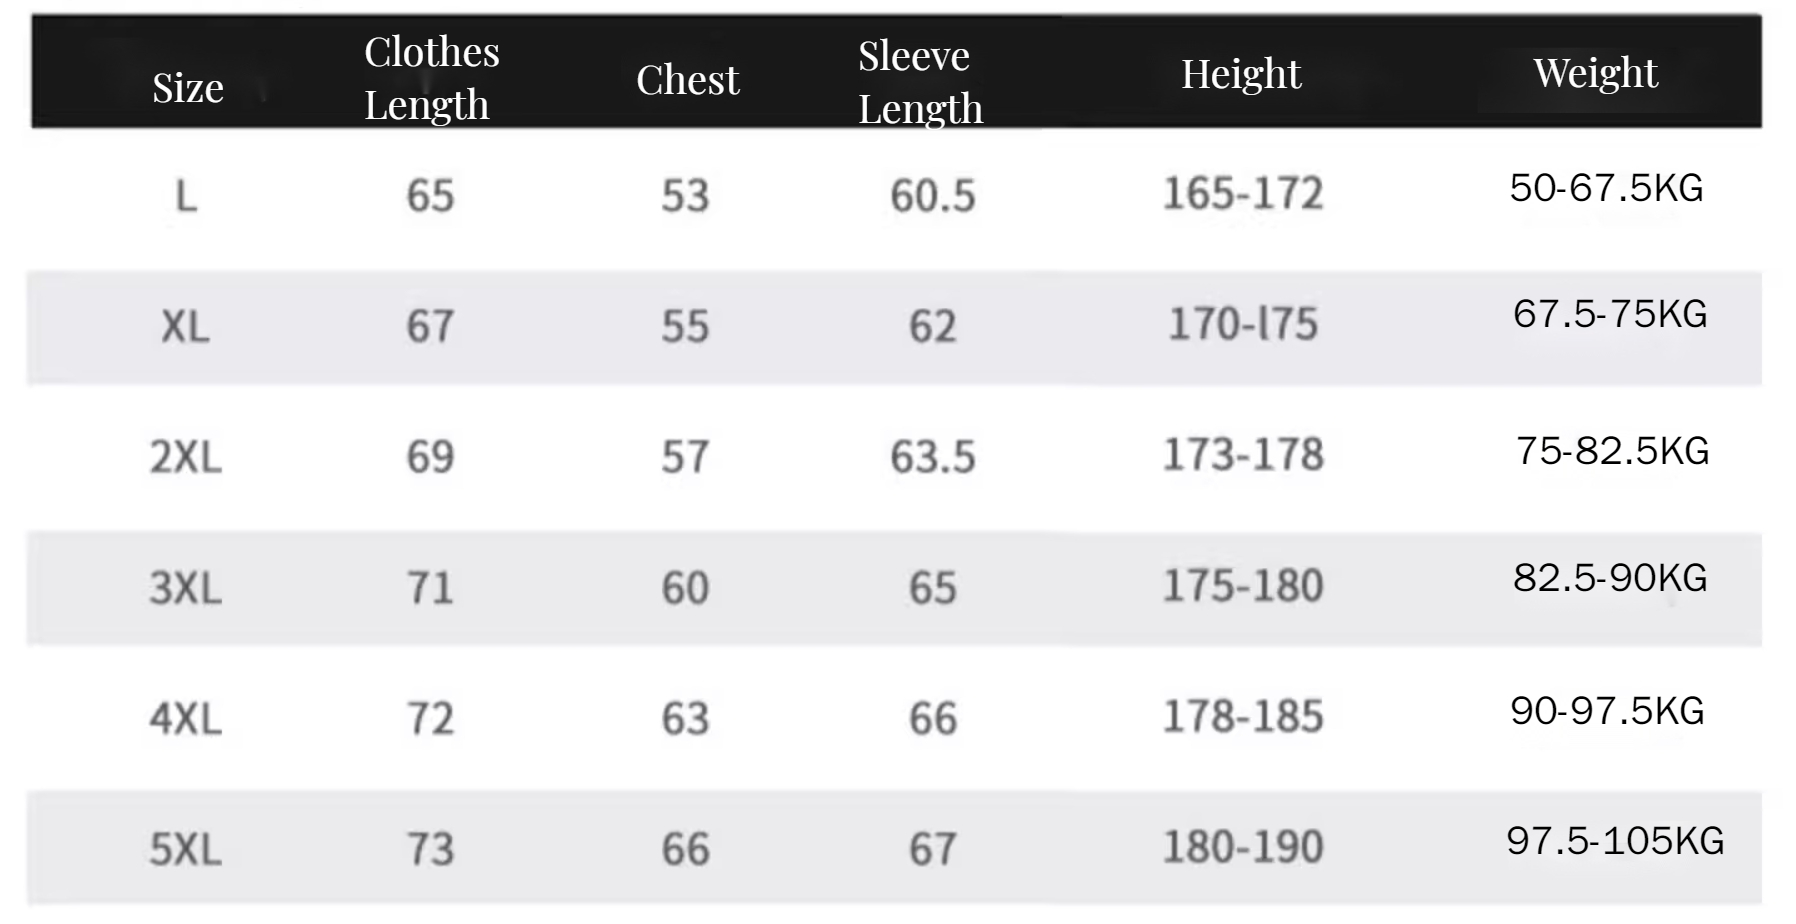Select the Height column header
Viewport: 1796px width, 924px height.
pyautogui.click(x=1241, y=74)
